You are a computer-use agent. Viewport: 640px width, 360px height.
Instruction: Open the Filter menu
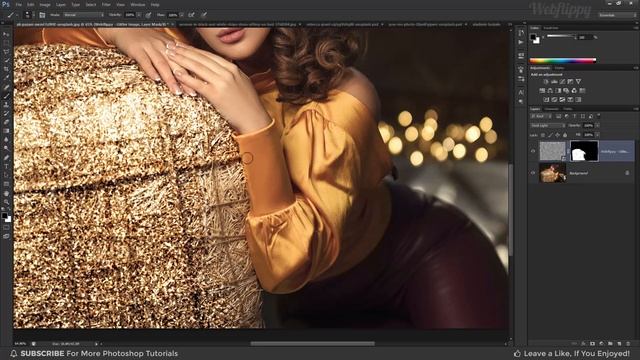106,4
